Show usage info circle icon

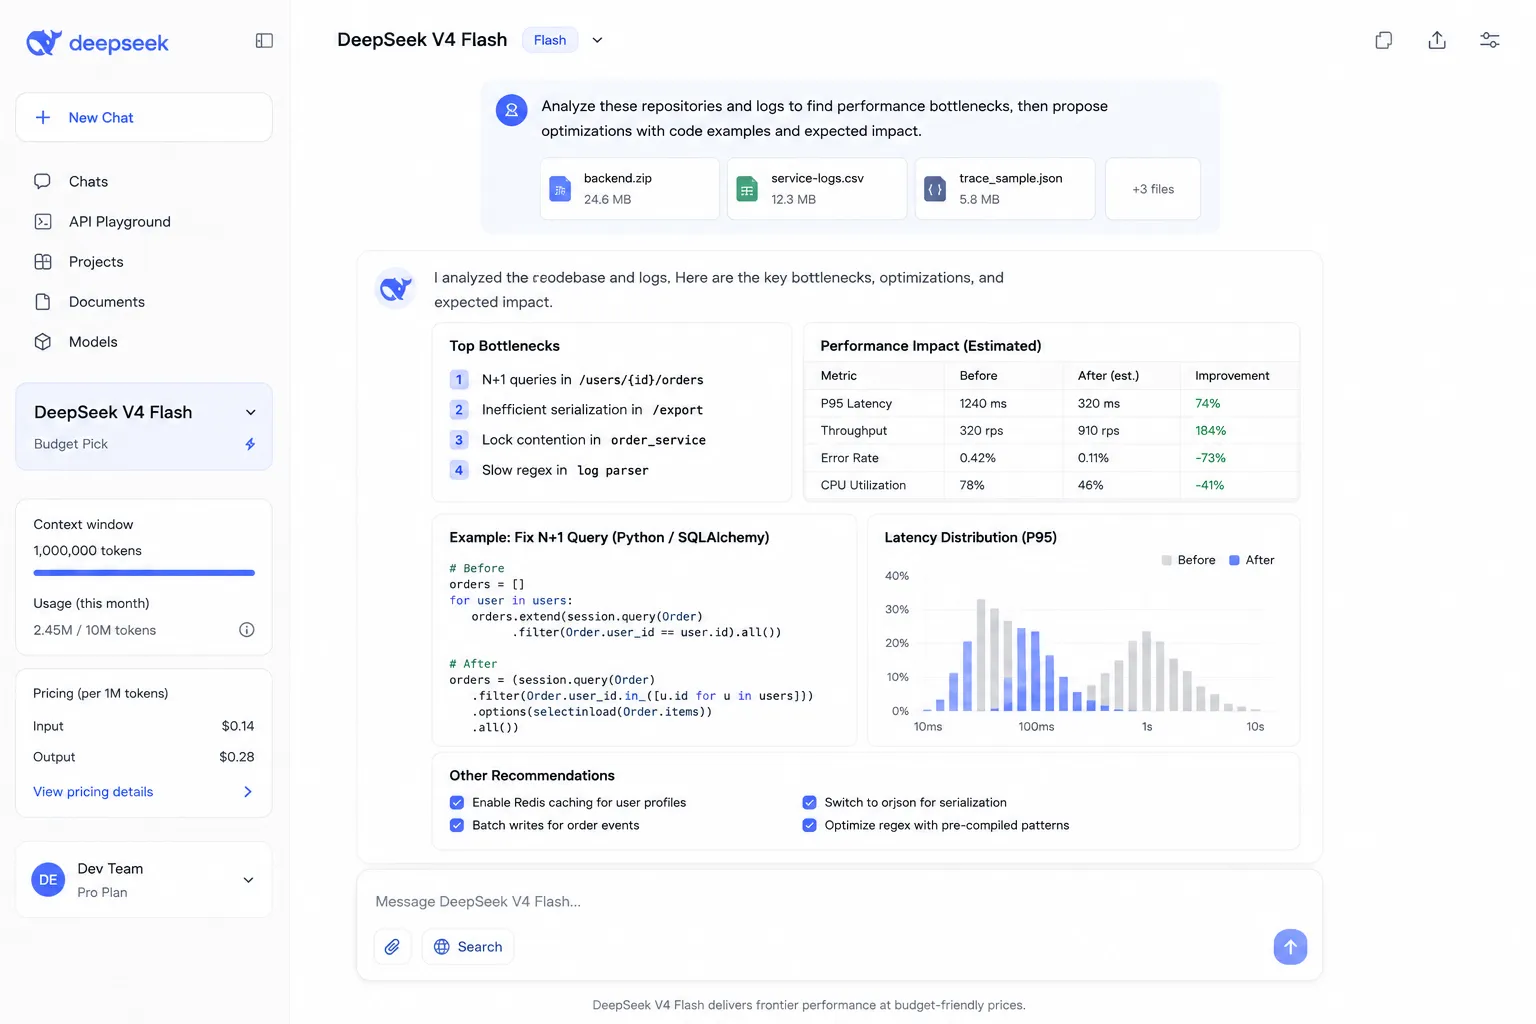click(x=247, y=630)
